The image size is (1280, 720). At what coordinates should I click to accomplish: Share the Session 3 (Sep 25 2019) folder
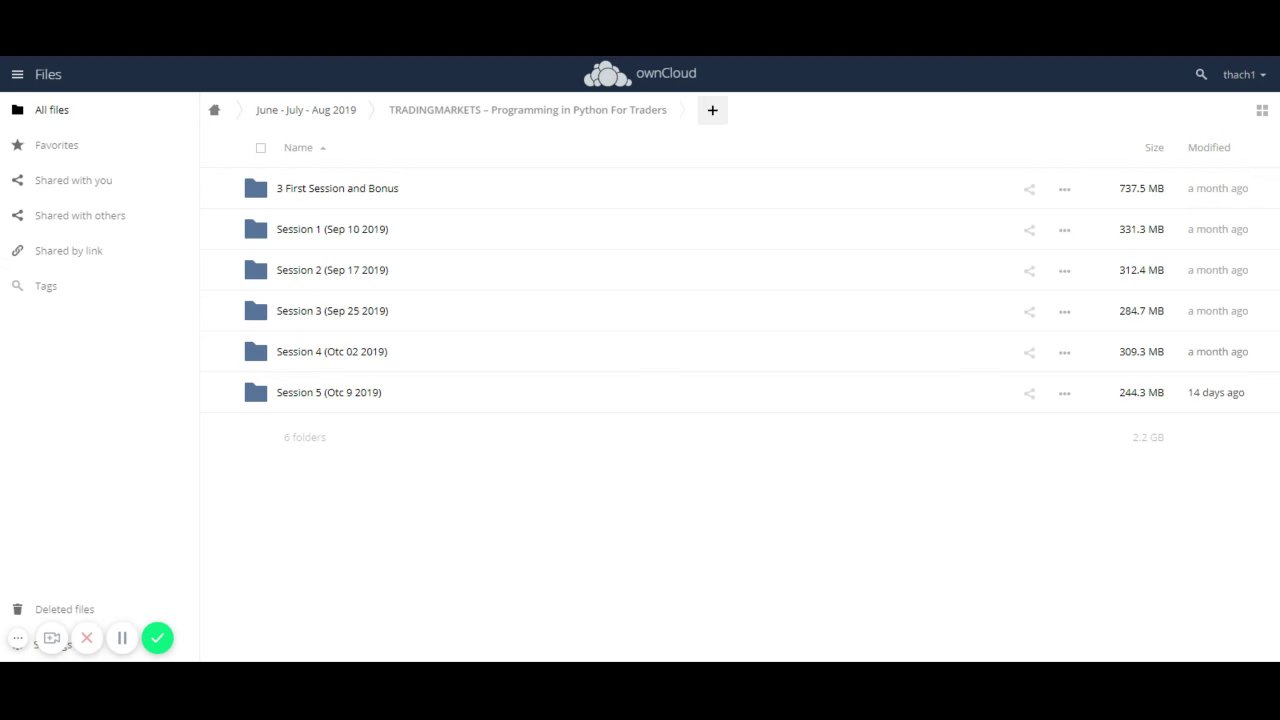click(x=1029, y=312)
